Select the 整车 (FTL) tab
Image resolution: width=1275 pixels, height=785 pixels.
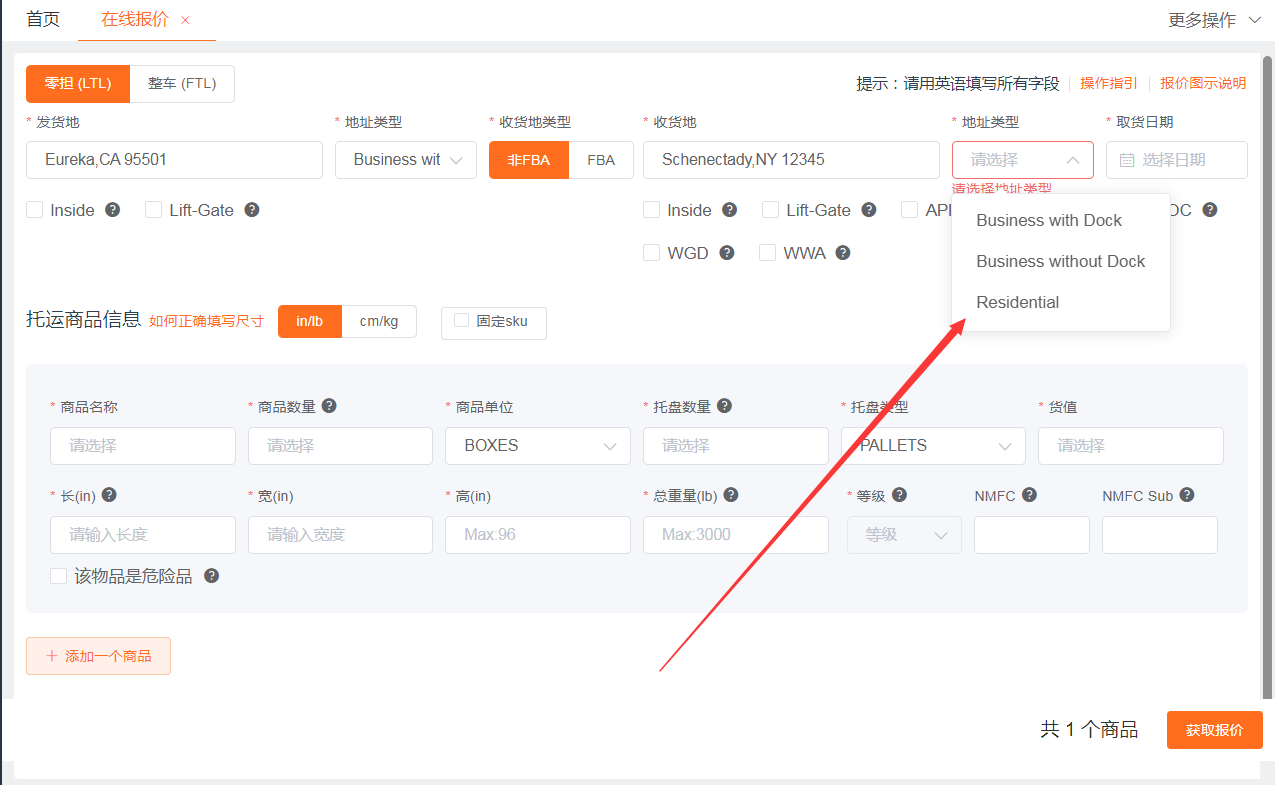coord(182,84)
